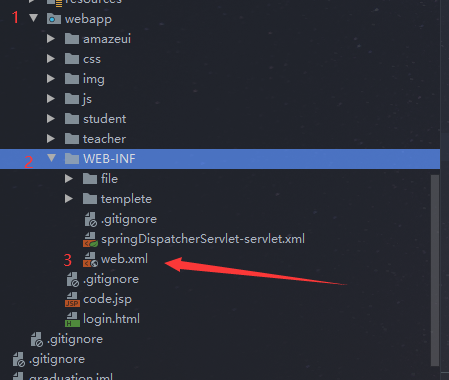
Task: Expand the img folder arrow
Action: pyautogui.click(x=51, y=79)
